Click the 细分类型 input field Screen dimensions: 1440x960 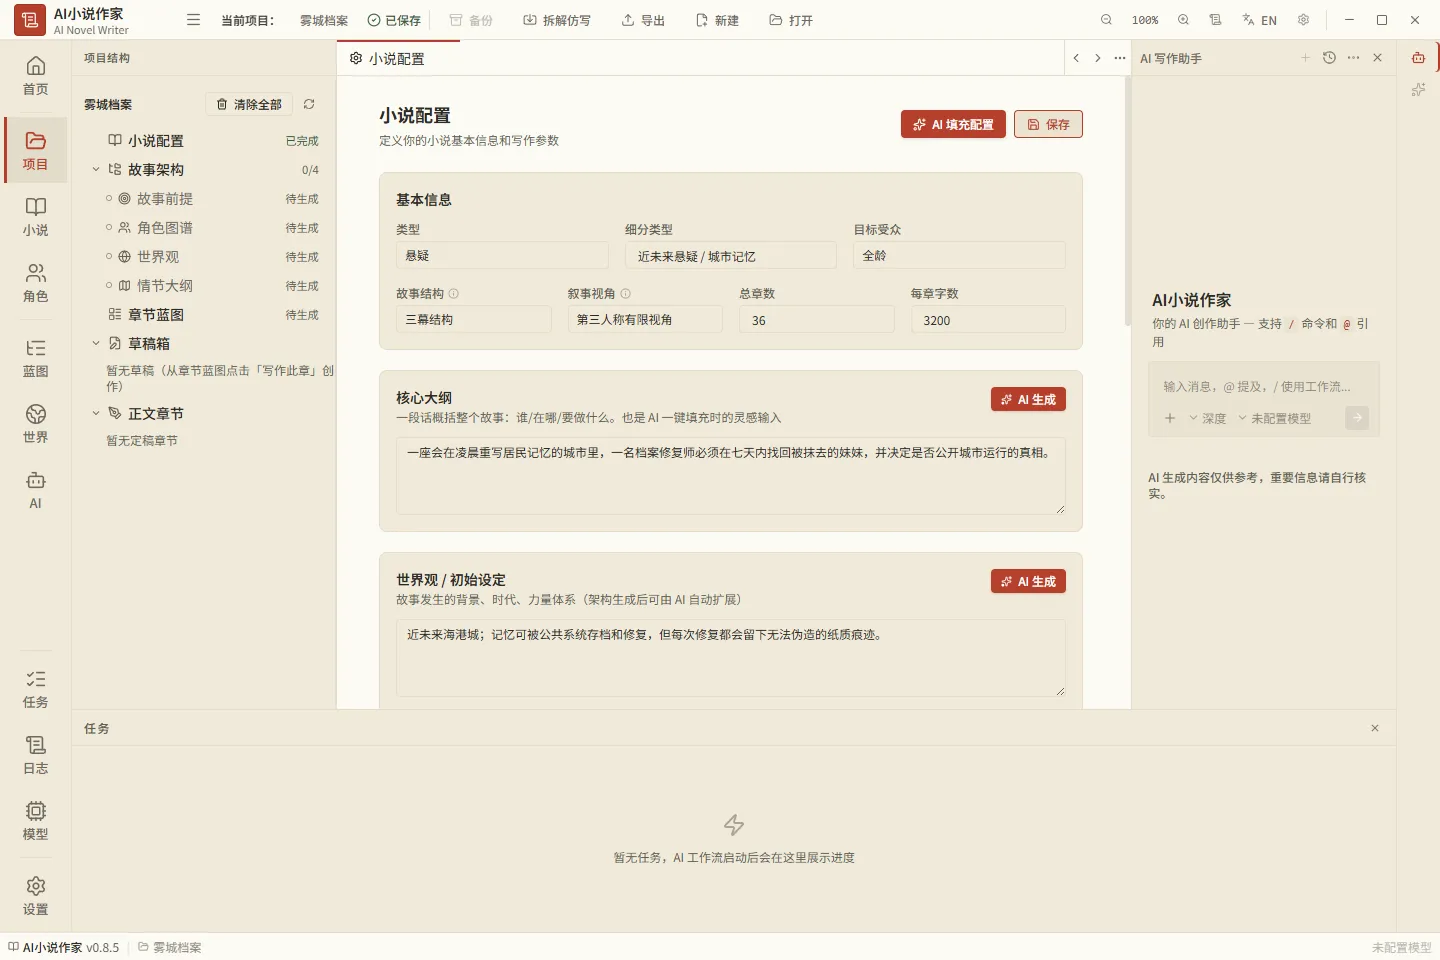tap(731, 256)
